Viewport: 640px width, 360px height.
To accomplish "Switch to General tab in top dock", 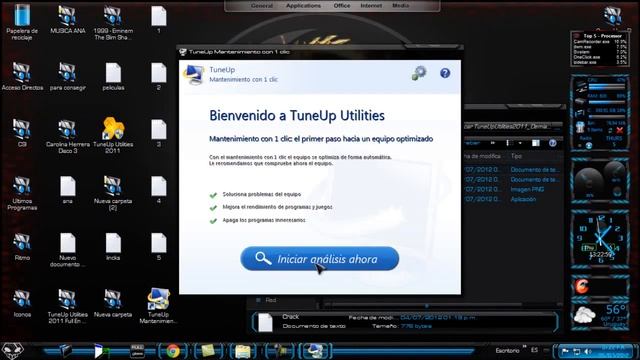I will pos(262,6).
